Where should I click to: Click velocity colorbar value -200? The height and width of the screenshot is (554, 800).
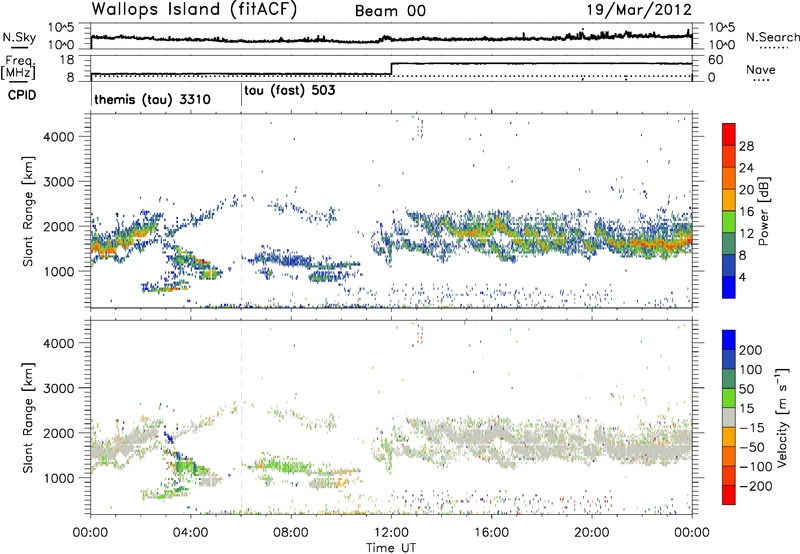click(756, 486)
